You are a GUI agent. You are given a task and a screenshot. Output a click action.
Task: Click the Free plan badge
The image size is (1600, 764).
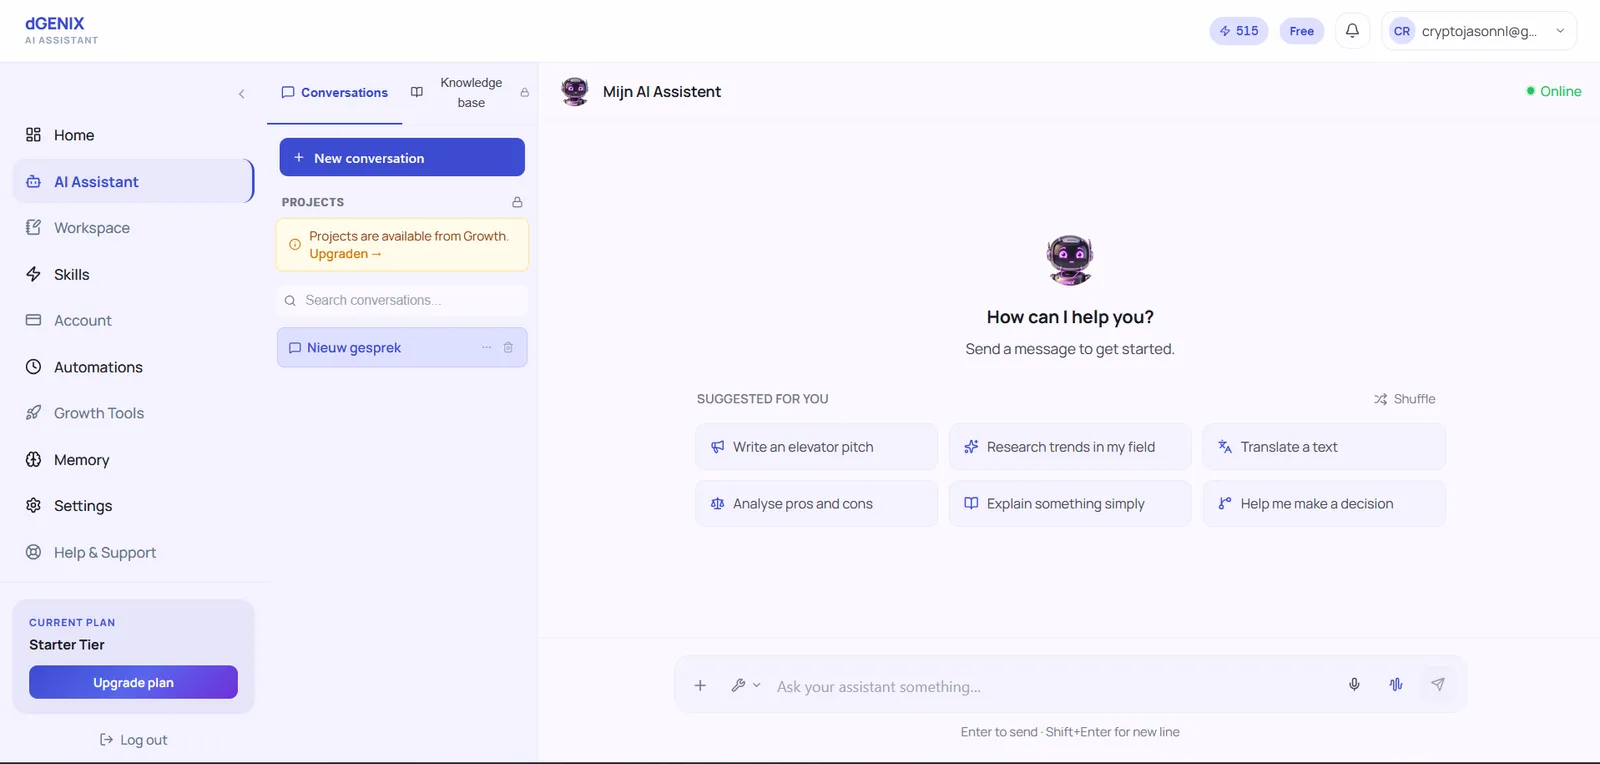click(1302, 31)
